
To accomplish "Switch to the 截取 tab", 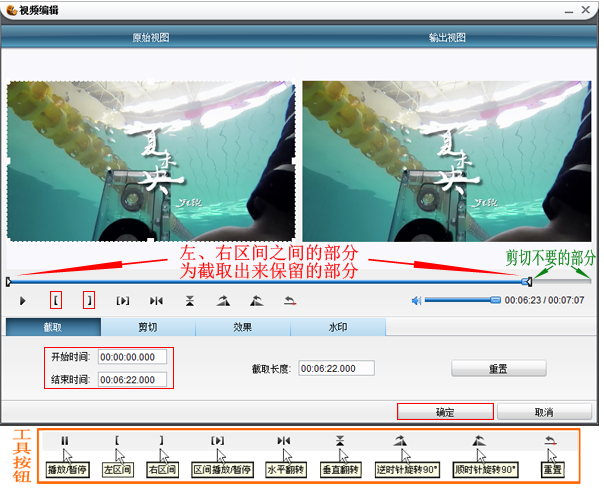I will [53, 327].
